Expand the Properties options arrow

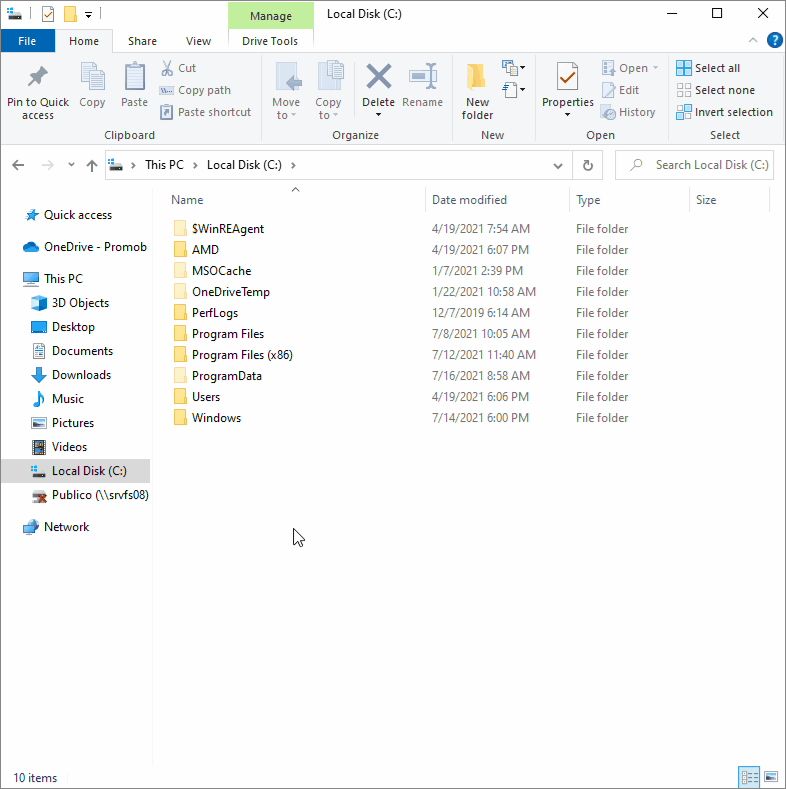click(x=568, y=115)
